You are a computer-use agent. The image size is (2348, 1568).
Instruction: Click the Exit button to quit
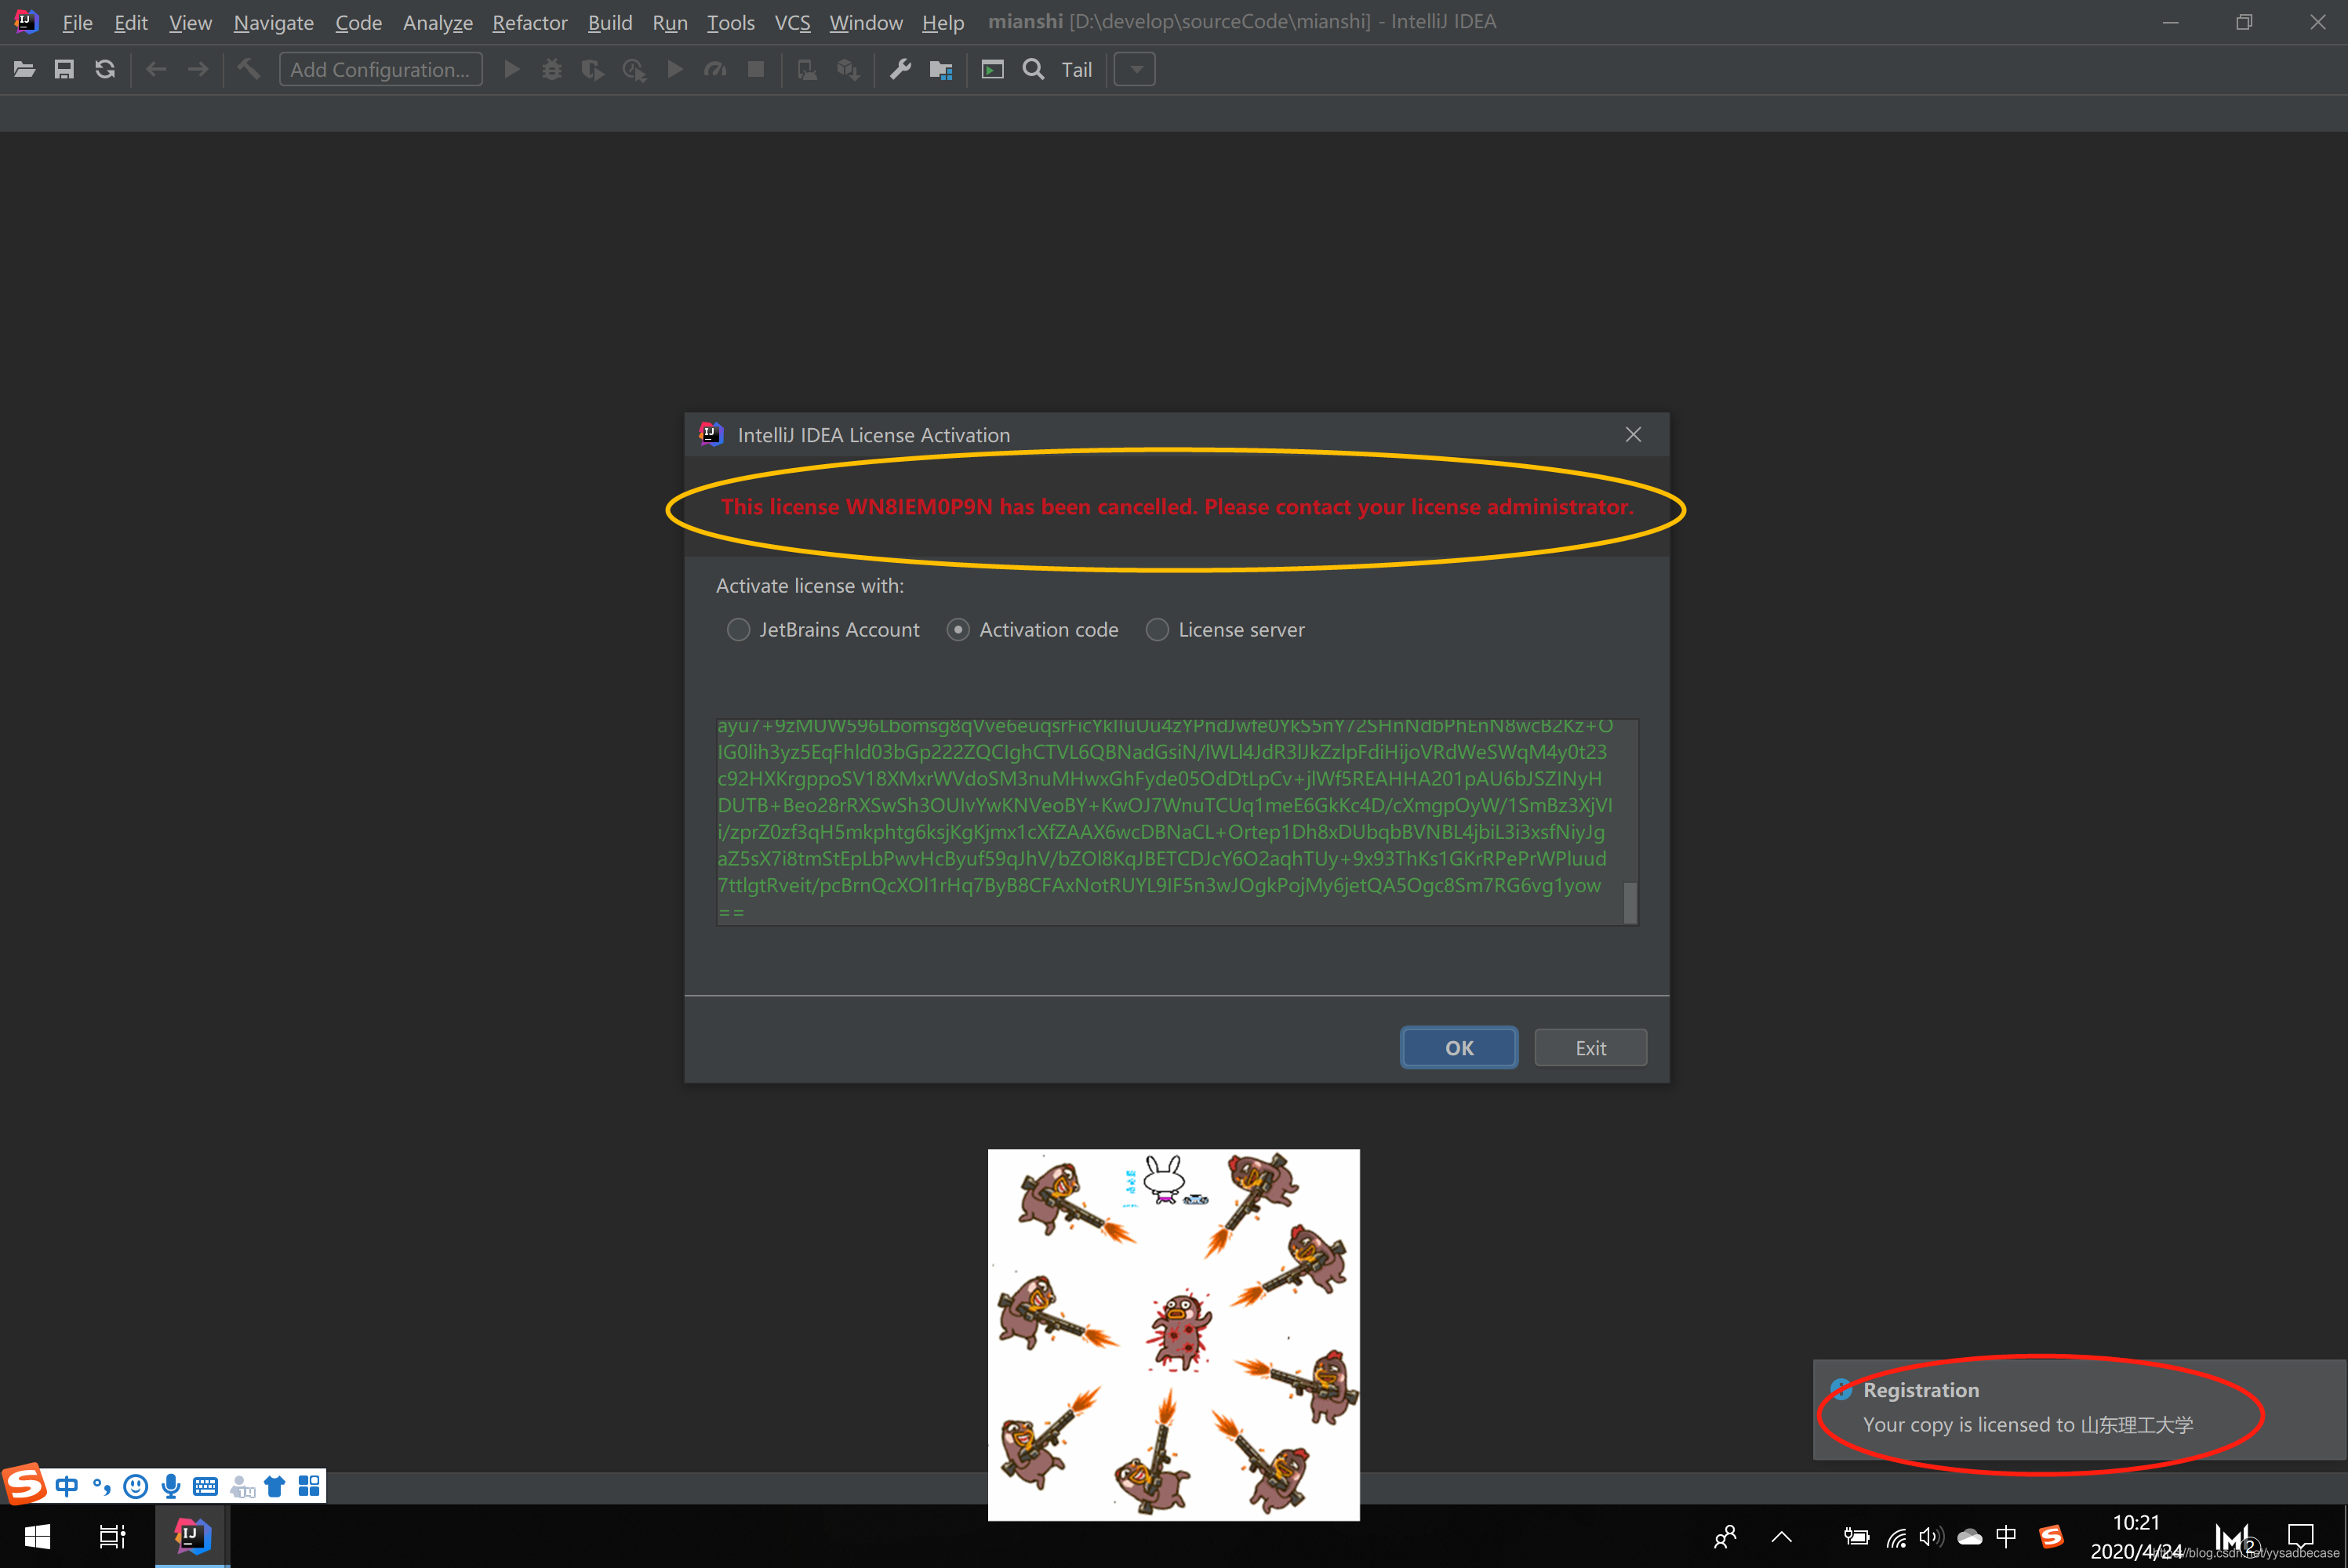coord(1589,1047)
